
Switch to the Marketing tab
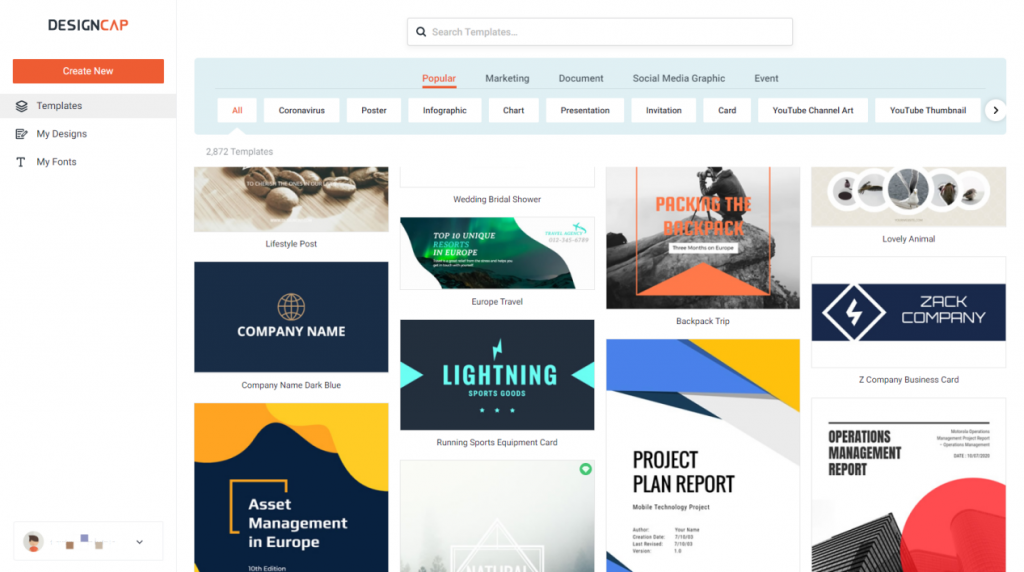pyautogui.click(x=507, y=78)
